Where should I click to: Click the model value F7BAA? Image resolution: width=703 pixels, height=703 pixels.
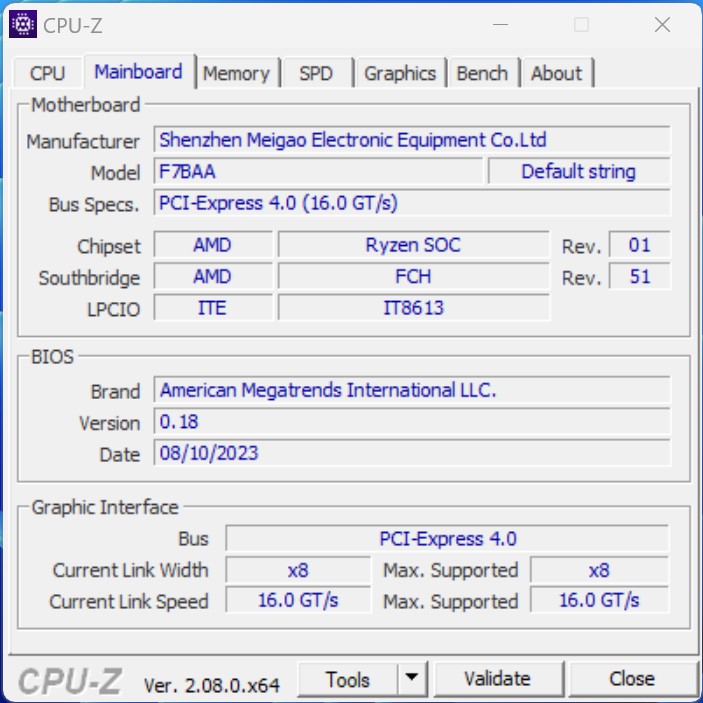pos(318,171)
